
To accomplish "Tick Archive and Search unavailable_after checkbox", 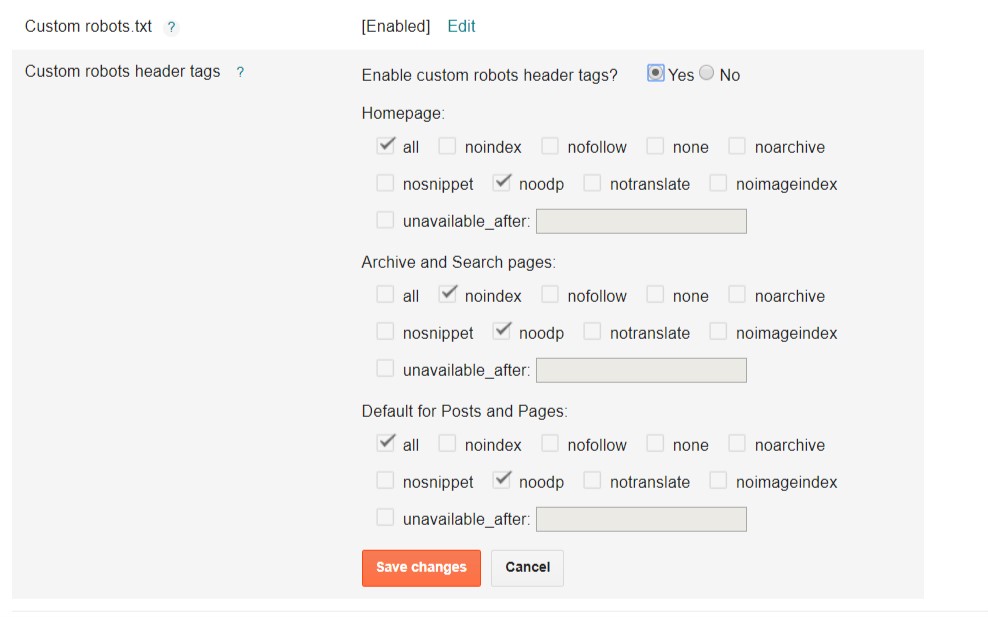I will (x=385, y=369).
